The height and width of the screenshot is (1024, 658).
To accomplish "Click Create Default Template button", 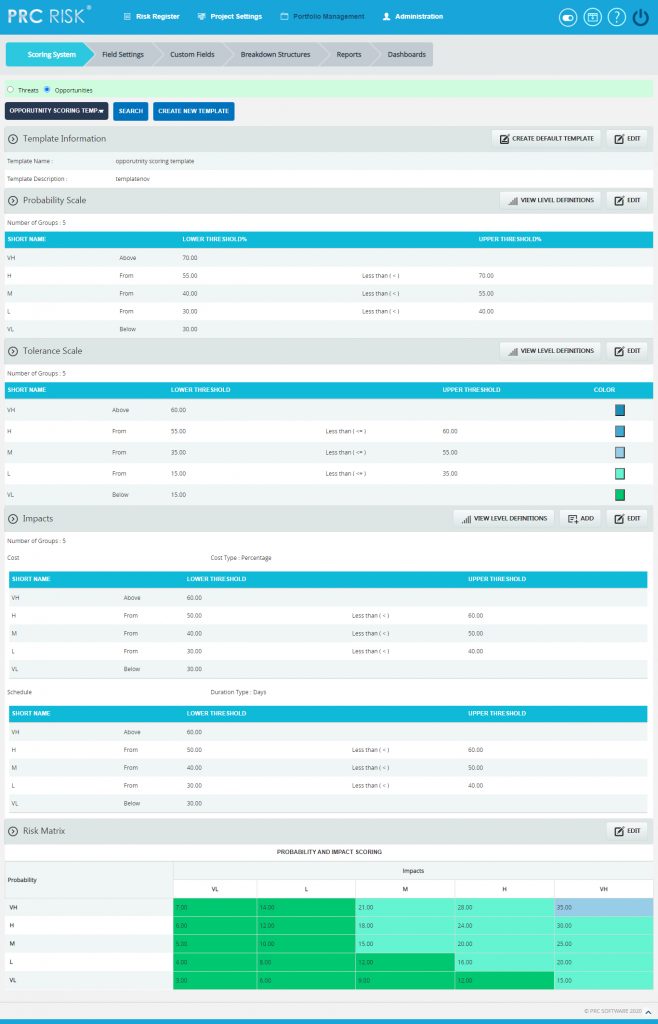I will pos(546,138).
